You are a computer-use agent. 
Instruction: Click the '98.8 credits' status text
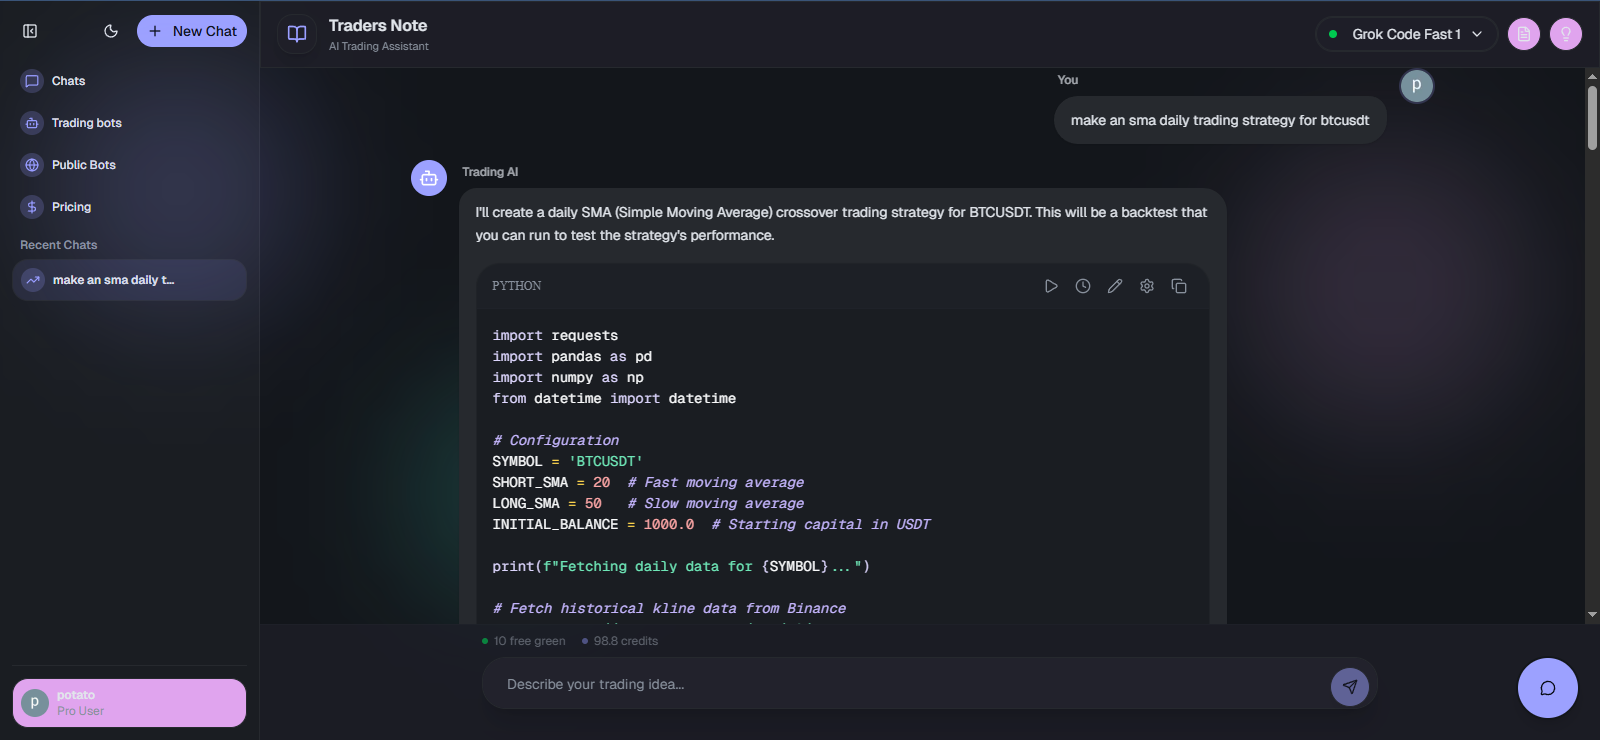pos(626,641)
